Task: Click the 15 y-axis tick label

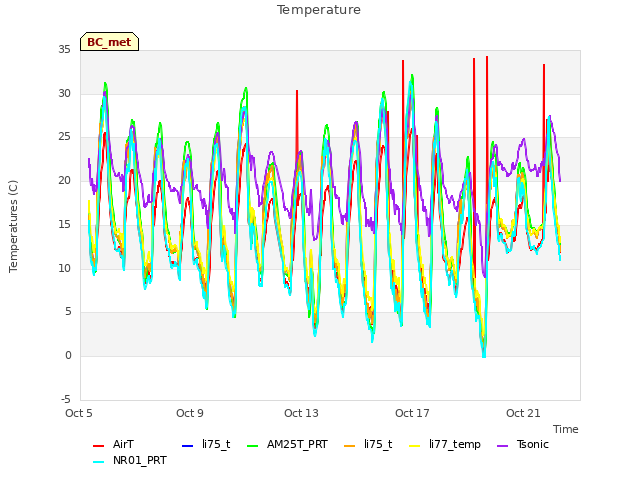Action: [x=64, y=224]
